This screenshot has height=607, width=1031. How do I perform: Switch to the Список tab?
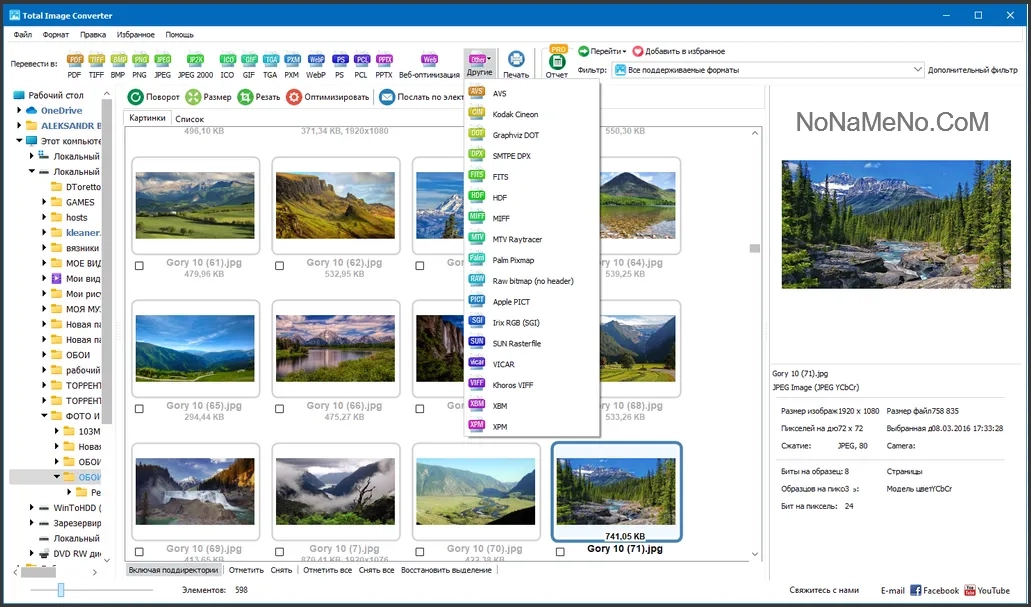pos(189,119)
